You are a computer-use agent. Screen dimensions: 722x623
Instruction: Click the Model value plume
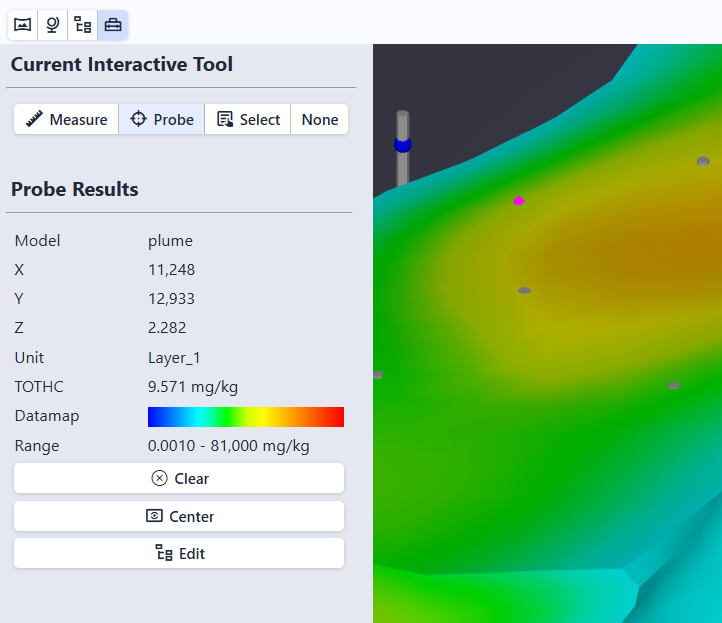tap(170, 241)
